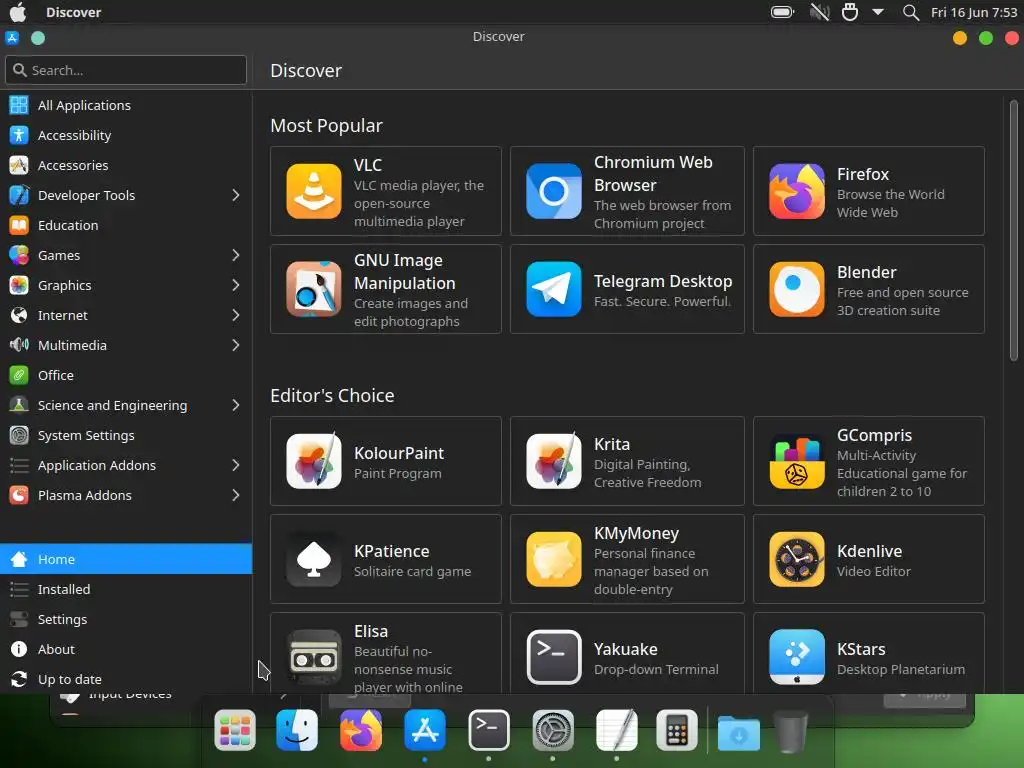
Task: Open the Launchpad grid in dock
Action: click(x=234, y=730)
